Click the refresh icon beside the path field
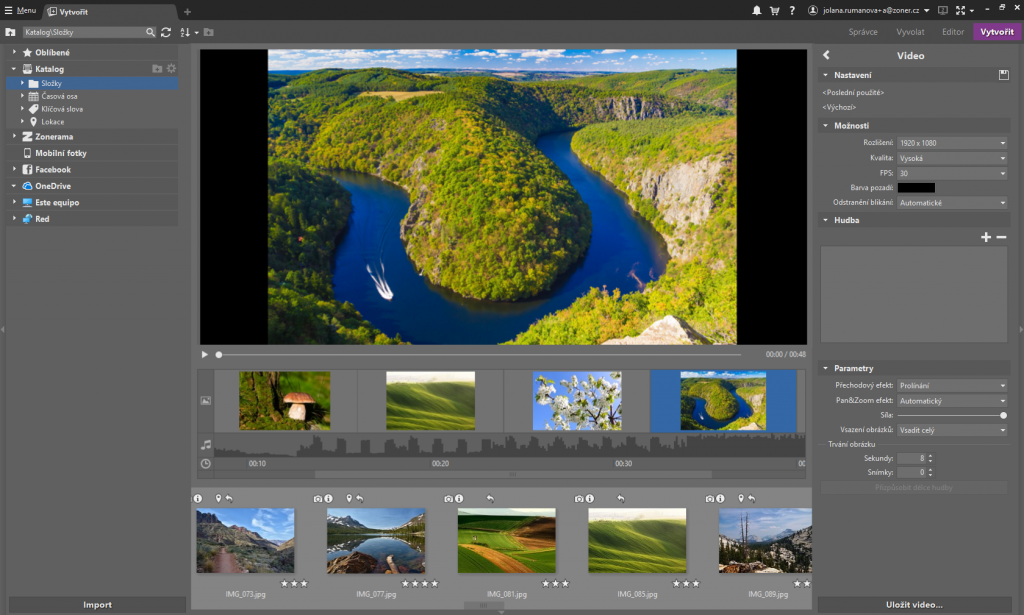Image resolution: width=1024 pixels, height=615 pixels. tap(166, 32)
